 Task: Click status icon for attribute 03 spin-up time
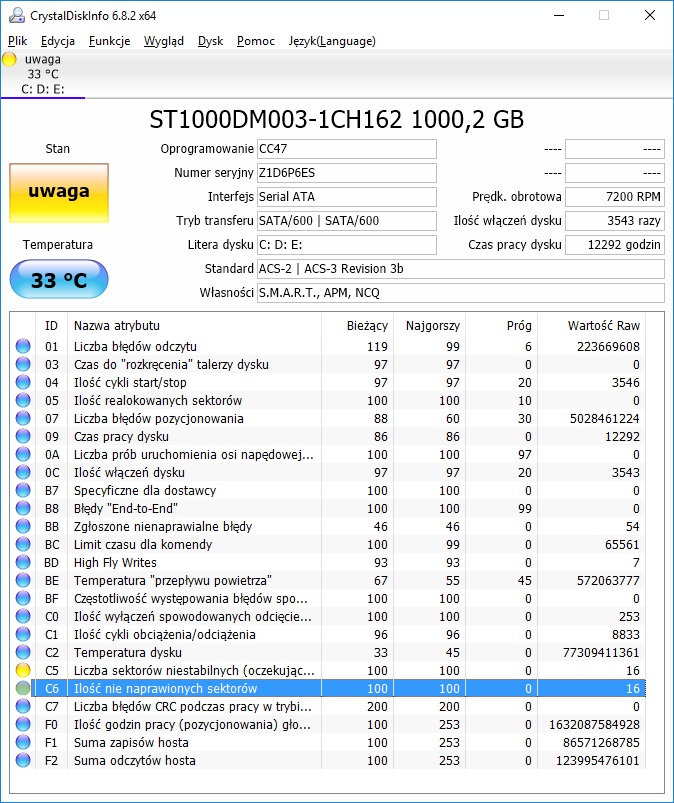point(23,364)
